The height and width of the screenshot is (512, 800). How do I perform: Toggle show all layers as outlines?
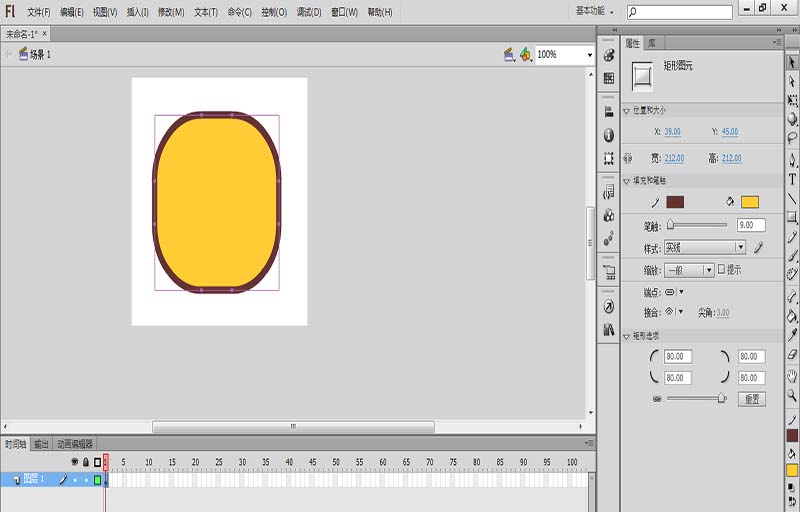click(x=97, y=462)
